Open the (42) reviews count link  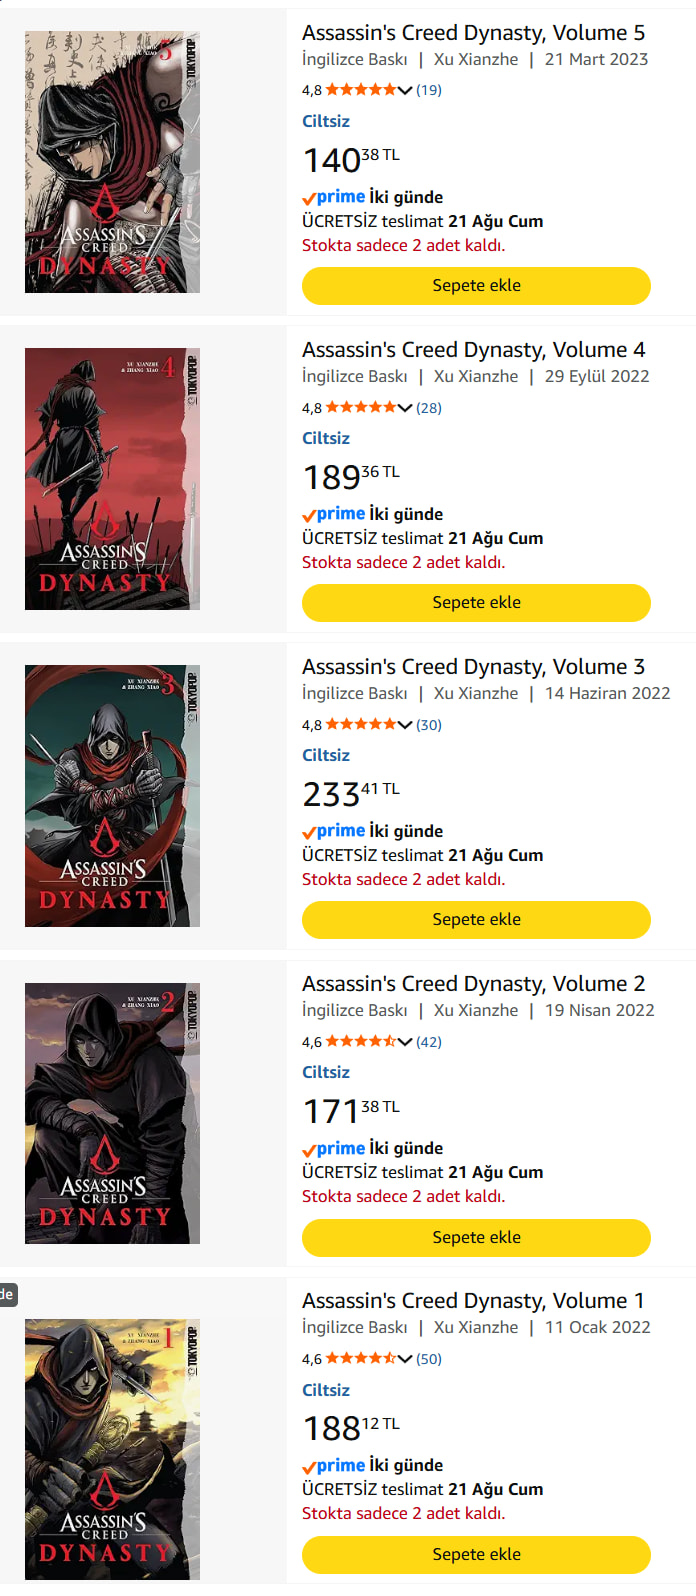pyautogui.click(x=429, y=1041)
